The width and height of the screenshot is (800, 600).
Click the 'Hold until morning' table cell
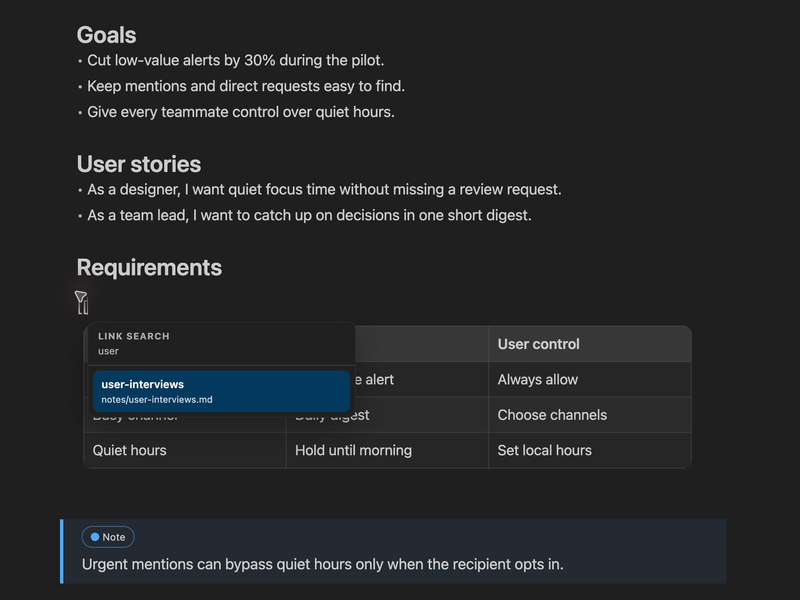[387, 450]
